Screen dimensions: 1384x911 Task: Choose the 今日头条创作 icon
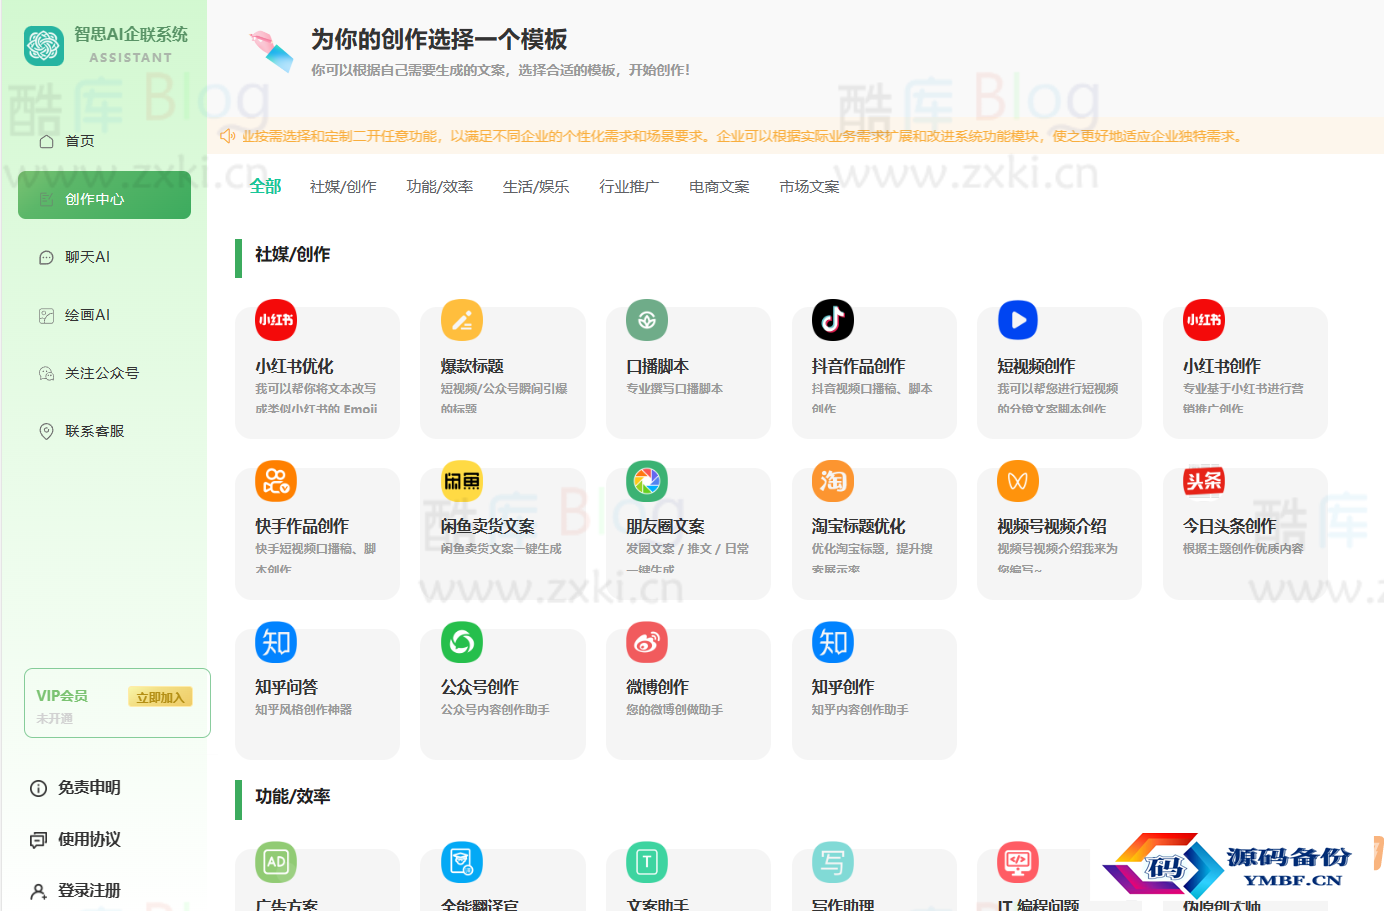[x=1204, y=481]
